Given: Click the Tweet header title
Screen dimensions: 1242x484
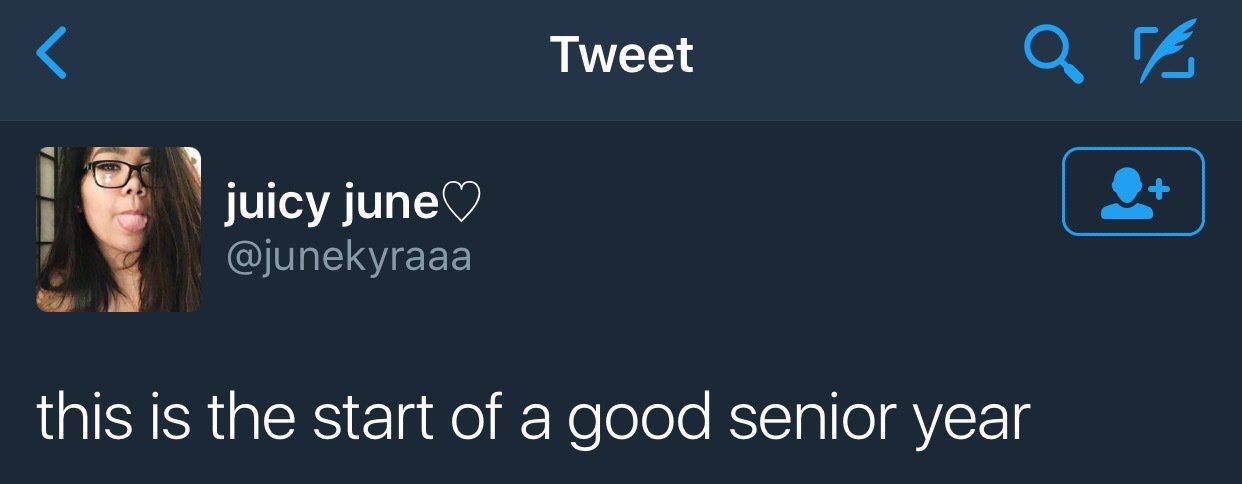Looking at the screenshot, I should pyautogui.click(x=621, y=54).
